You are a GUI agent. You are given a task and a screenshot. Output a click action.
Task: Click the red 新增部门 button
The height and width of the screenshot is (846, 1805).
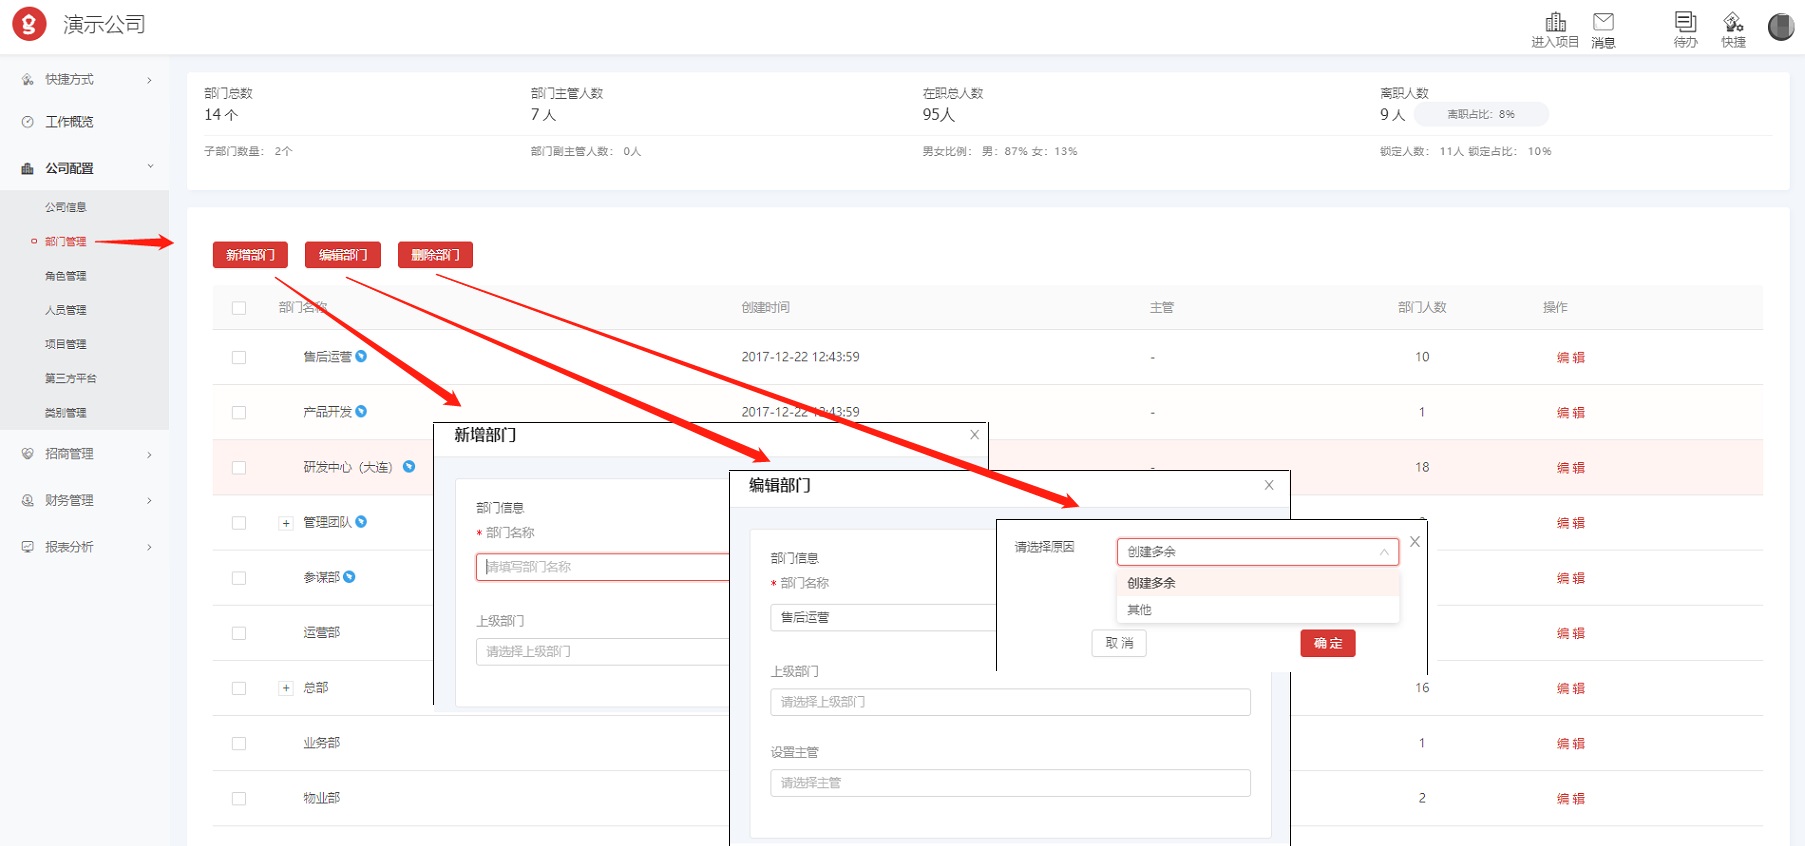[250, 255]
